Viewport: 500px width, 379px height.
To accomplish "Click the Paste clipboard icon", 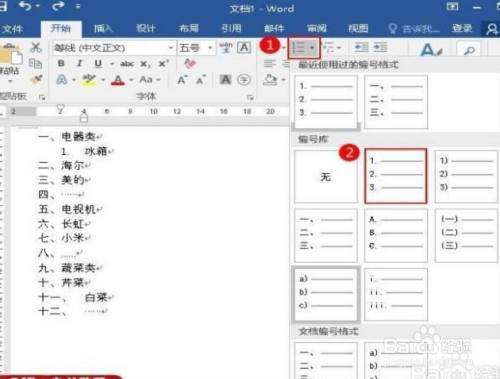I will (x=11, y=55).
